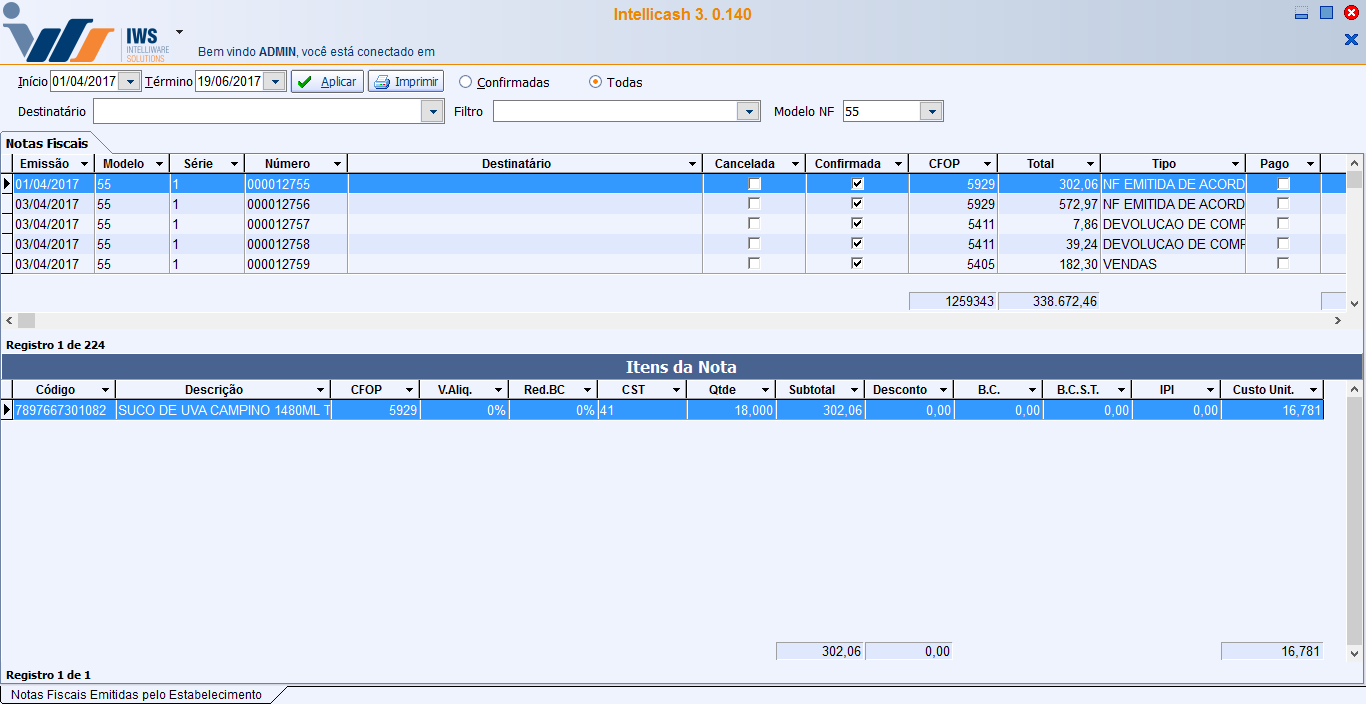1366x704 pixels.
Task: Click the Tipo column header
Action: point(1172,164)
